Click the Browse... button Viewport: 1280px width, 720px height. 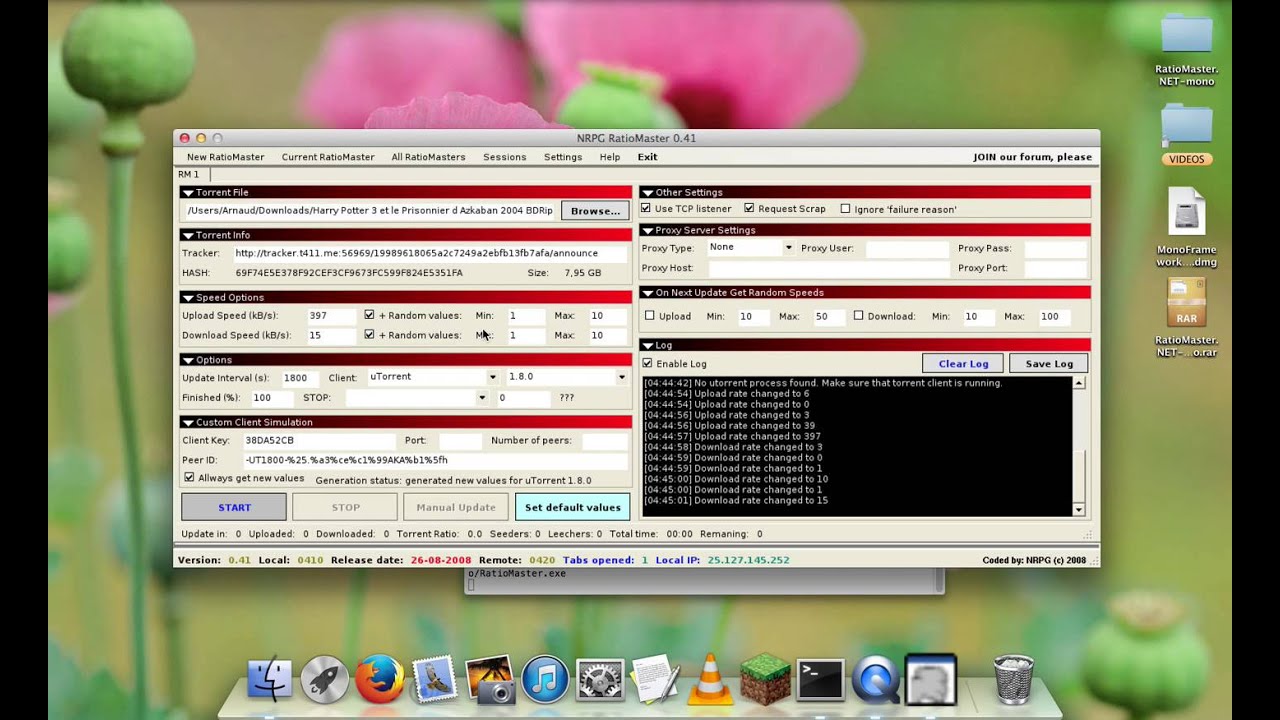(595, 211)
